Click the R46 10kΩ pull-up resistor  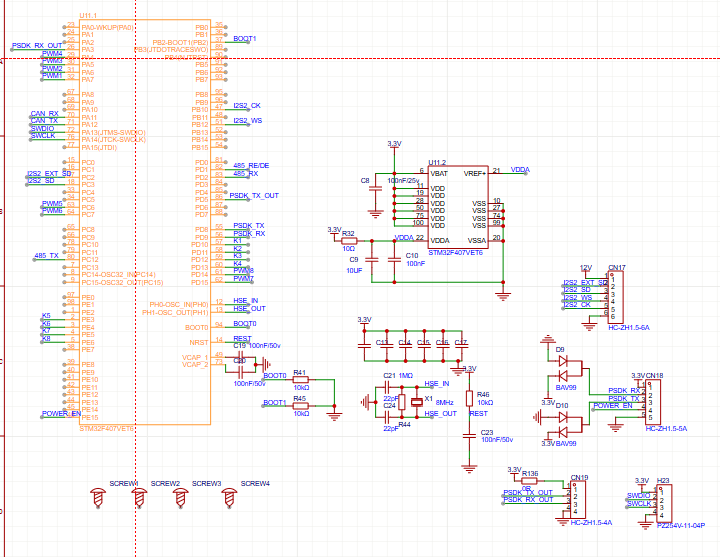(x=469, y=398)
